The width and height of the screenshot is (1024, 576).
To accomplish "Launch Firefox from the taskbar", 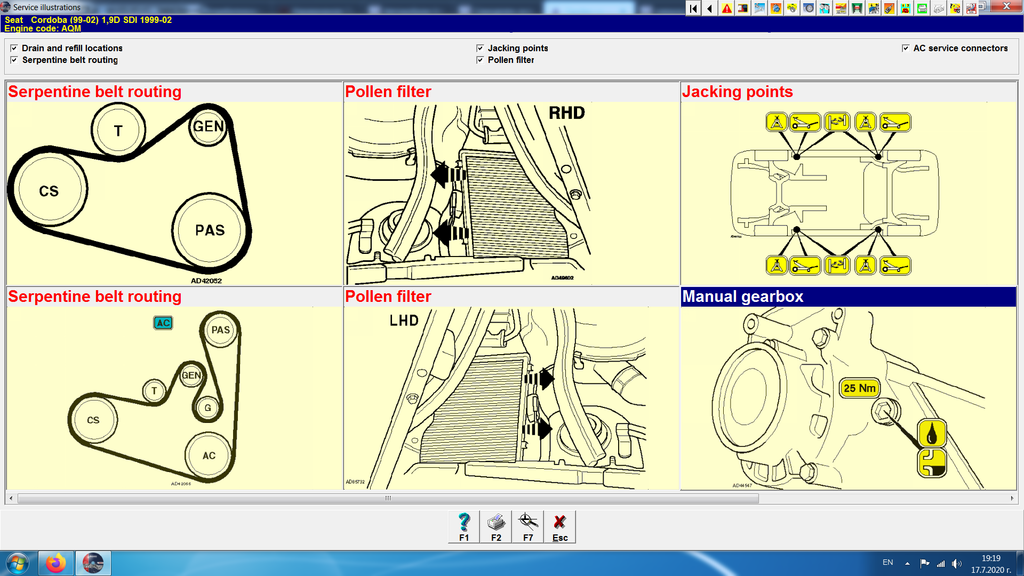I will [x=56, y=563].
